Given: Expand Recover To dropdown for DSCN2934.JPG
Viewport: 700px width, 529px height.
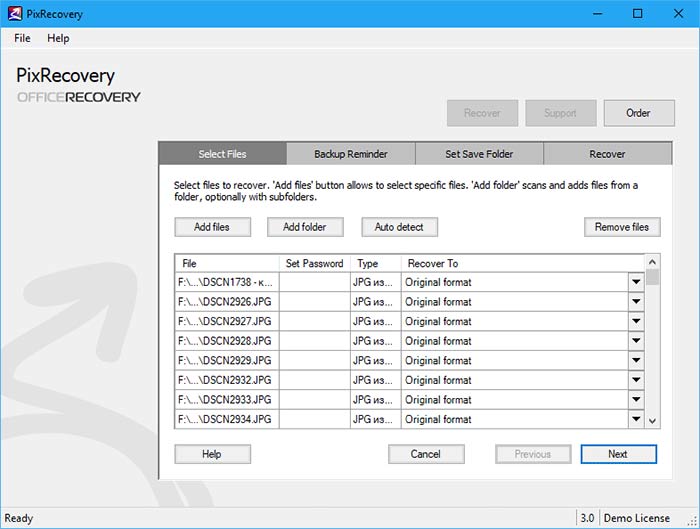Looking at the screenshot, I should pos(636,419).
